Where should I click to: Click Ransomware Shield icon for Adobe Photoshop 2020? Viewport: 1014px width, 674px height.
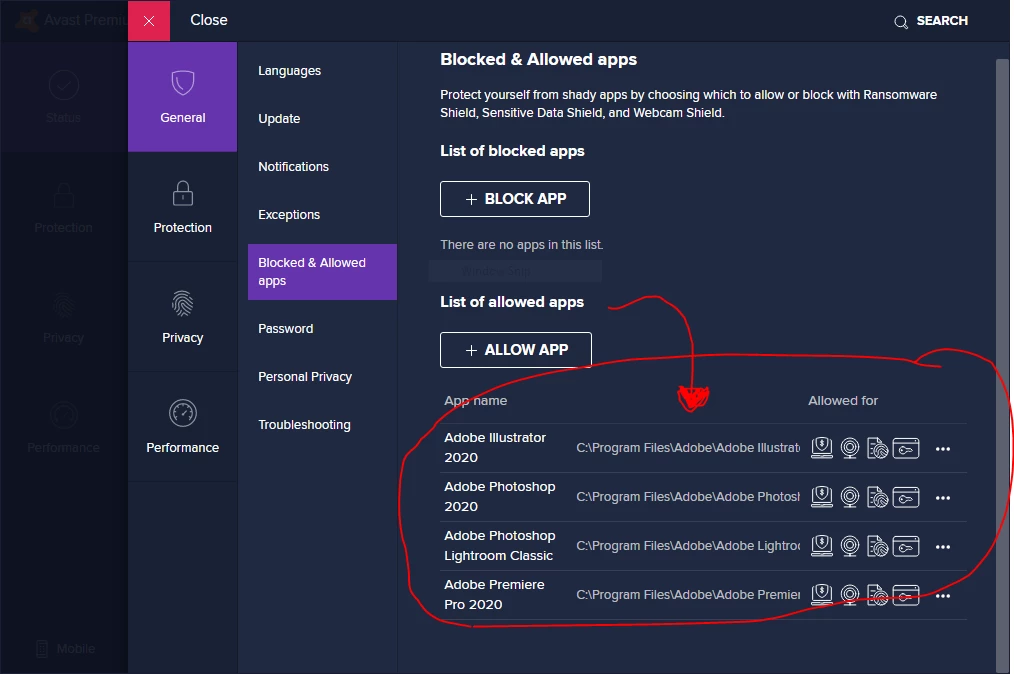(x=822, y=497)
